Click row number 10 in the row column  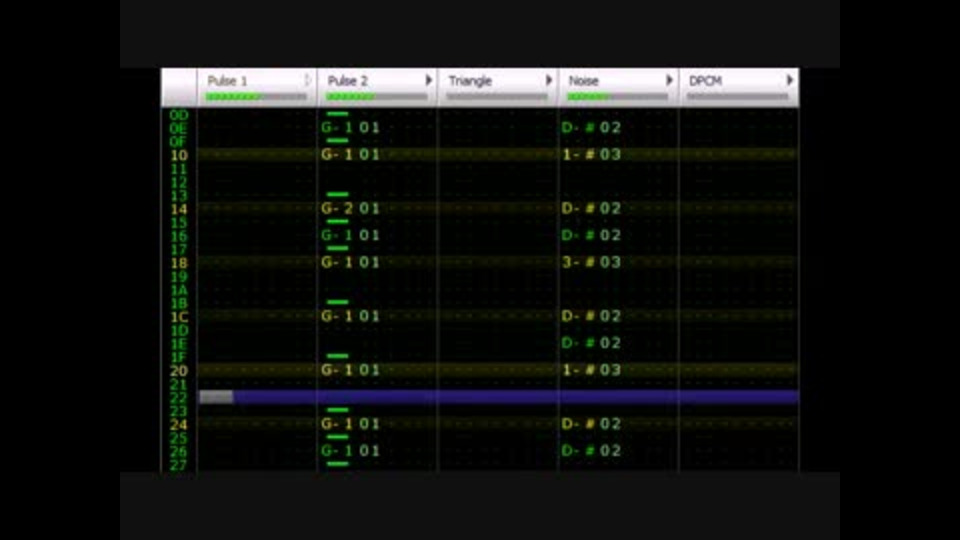click(x=179, y=155)
